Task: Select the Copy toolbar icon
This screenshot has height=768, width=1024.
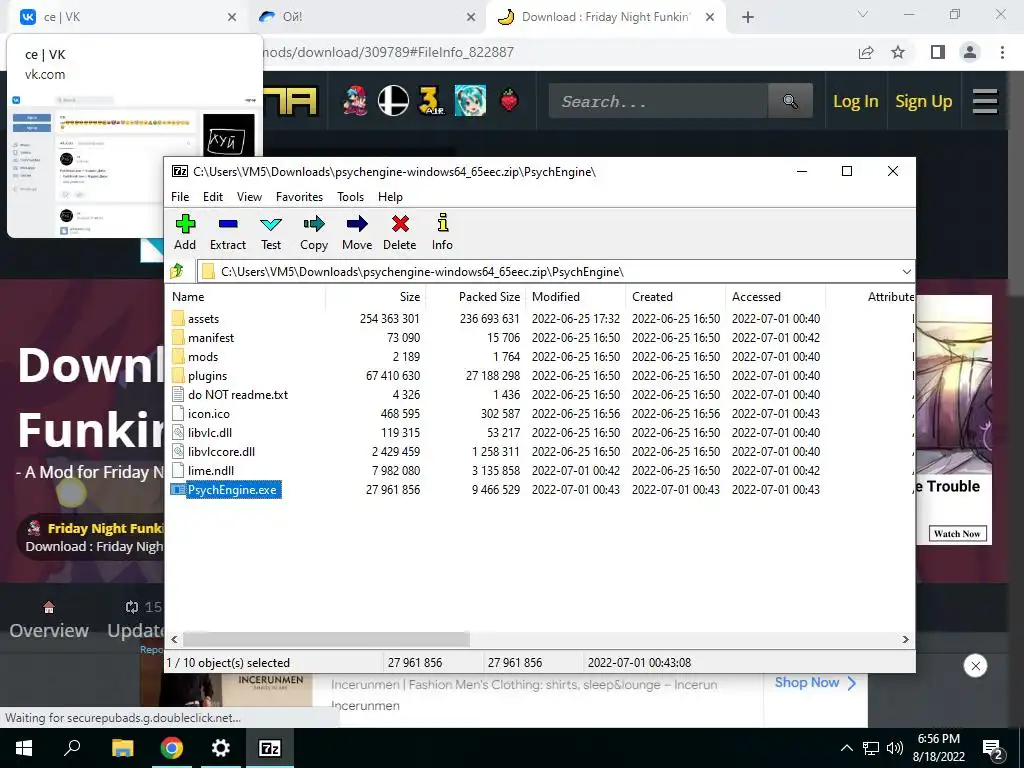Action: (x=313, y=232)
